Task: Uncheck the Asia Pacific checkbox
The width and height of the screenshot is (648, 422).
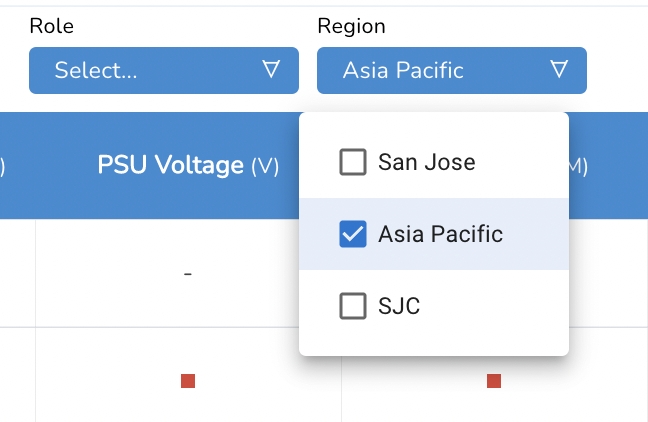Action: [353, 234]
